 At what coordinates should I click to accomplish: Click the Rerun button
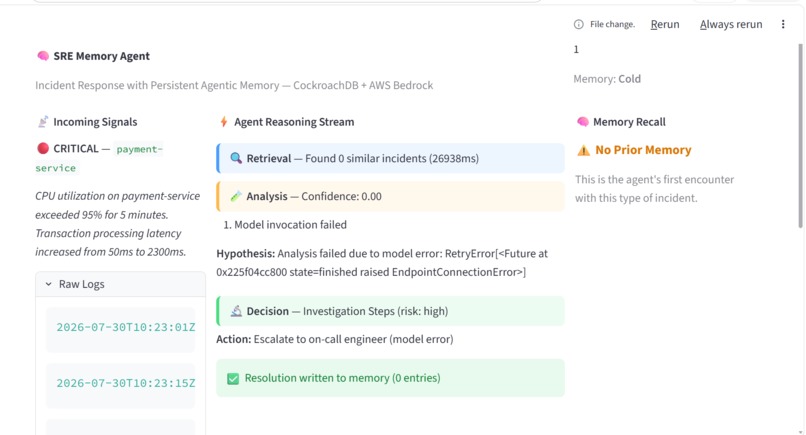665,24
